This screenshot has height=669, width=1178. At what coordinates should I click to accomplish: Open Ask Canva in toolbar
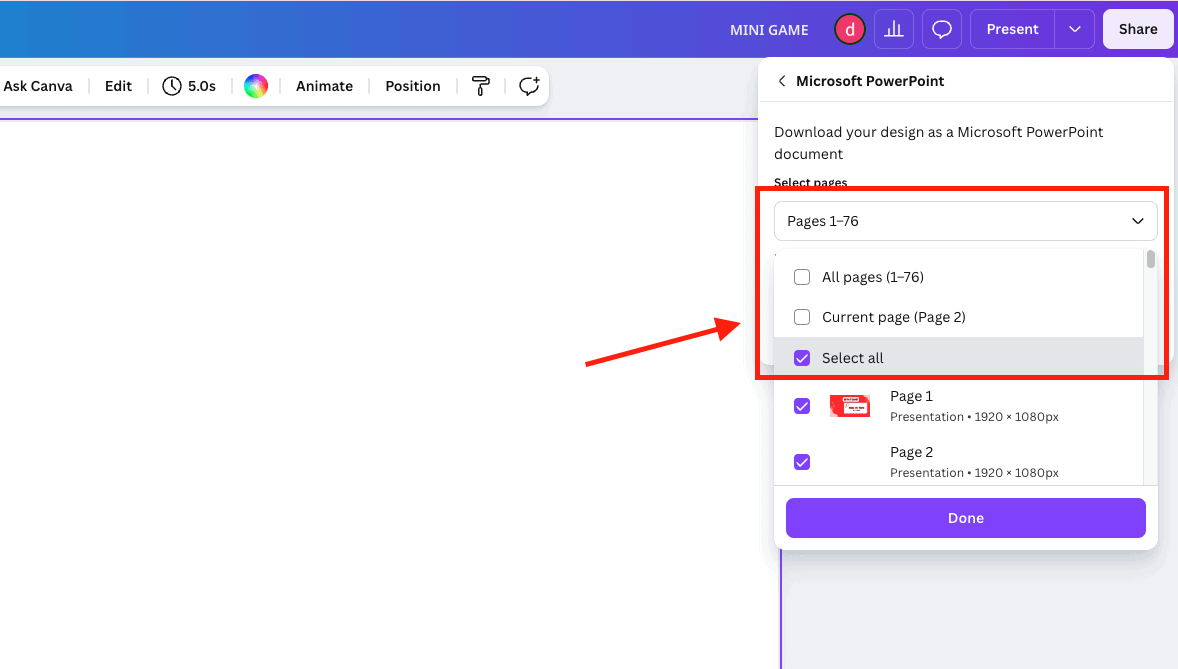click(x=38, y=86)
